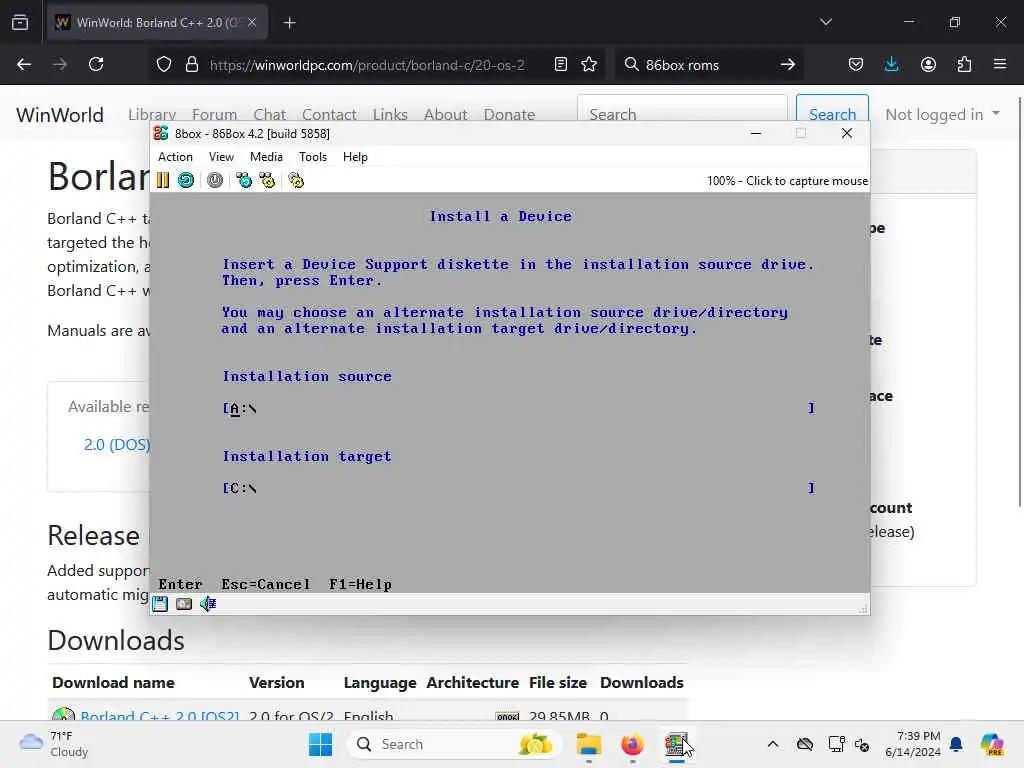Image resolution: width=1024 pixels, height=768 pixels.
Task: Click the Firefox tracking protection shield icon
Action: (x=164, y=64)
